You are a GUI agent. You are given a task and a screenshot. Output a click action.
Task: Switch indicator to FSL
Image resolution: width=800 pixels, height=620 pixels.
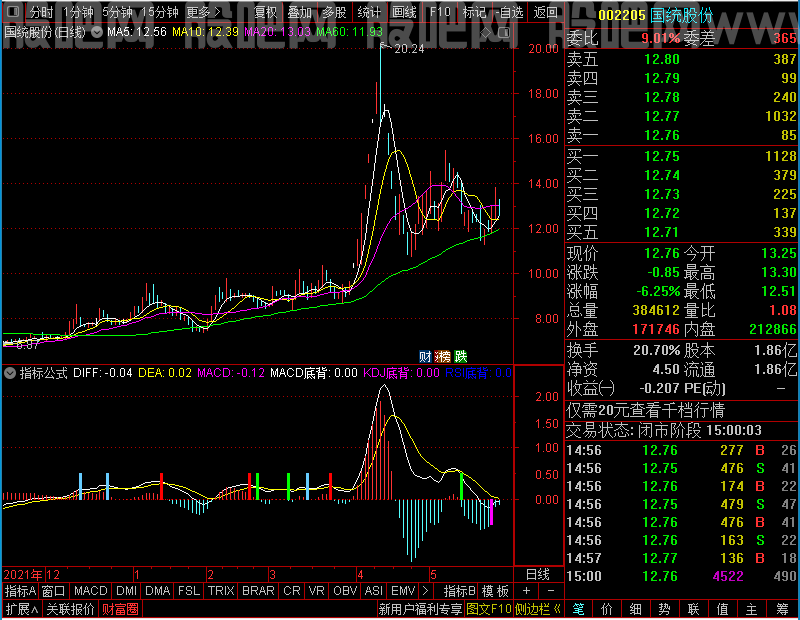(189, 591)
